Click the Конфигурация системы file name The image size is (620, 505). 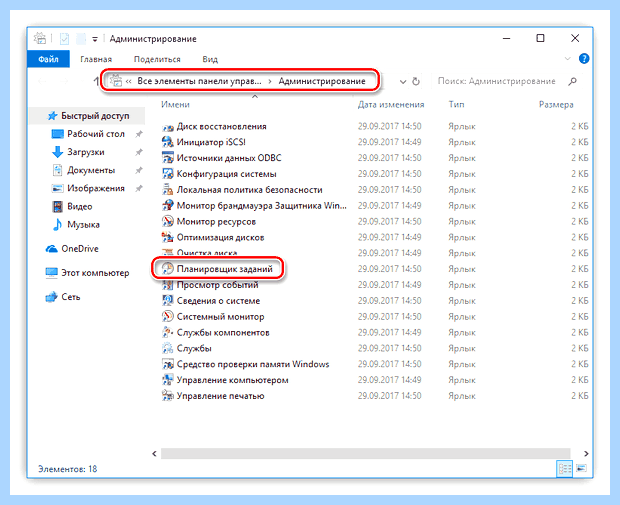point(227,174)
